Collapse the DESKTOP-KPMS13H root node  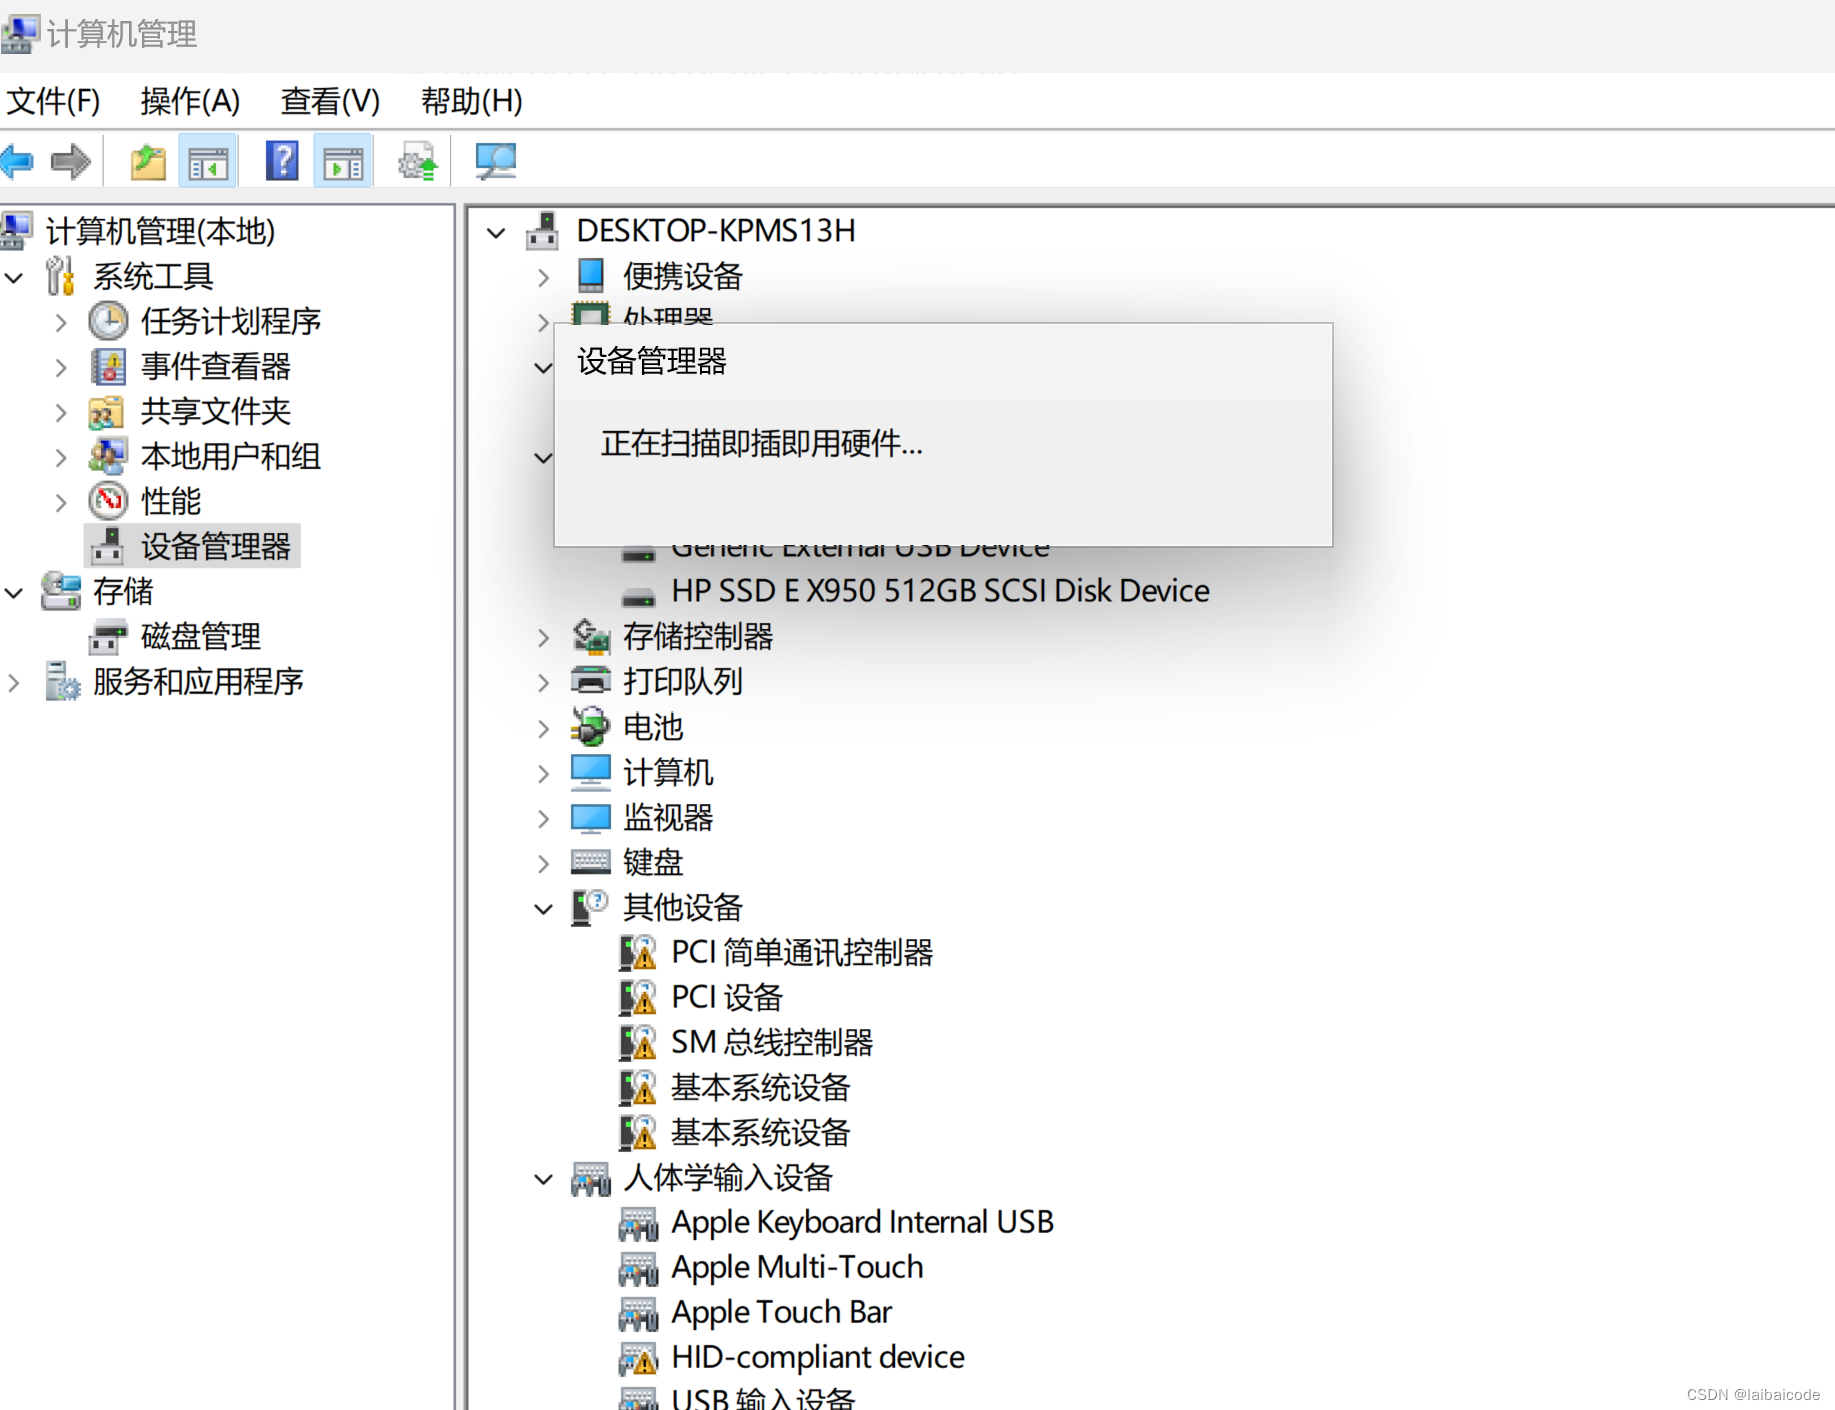coord(496,232)
